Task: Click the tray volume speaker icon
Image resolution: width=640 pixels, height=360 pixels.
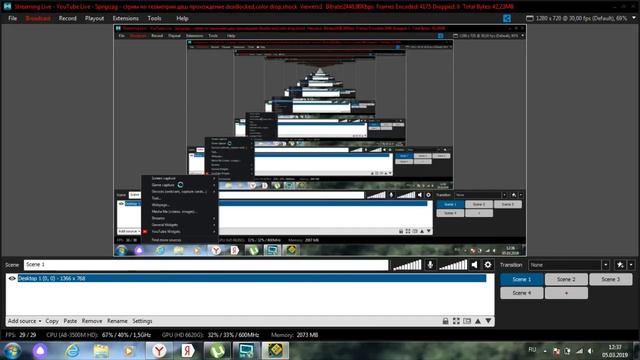Action: (591, 351)
